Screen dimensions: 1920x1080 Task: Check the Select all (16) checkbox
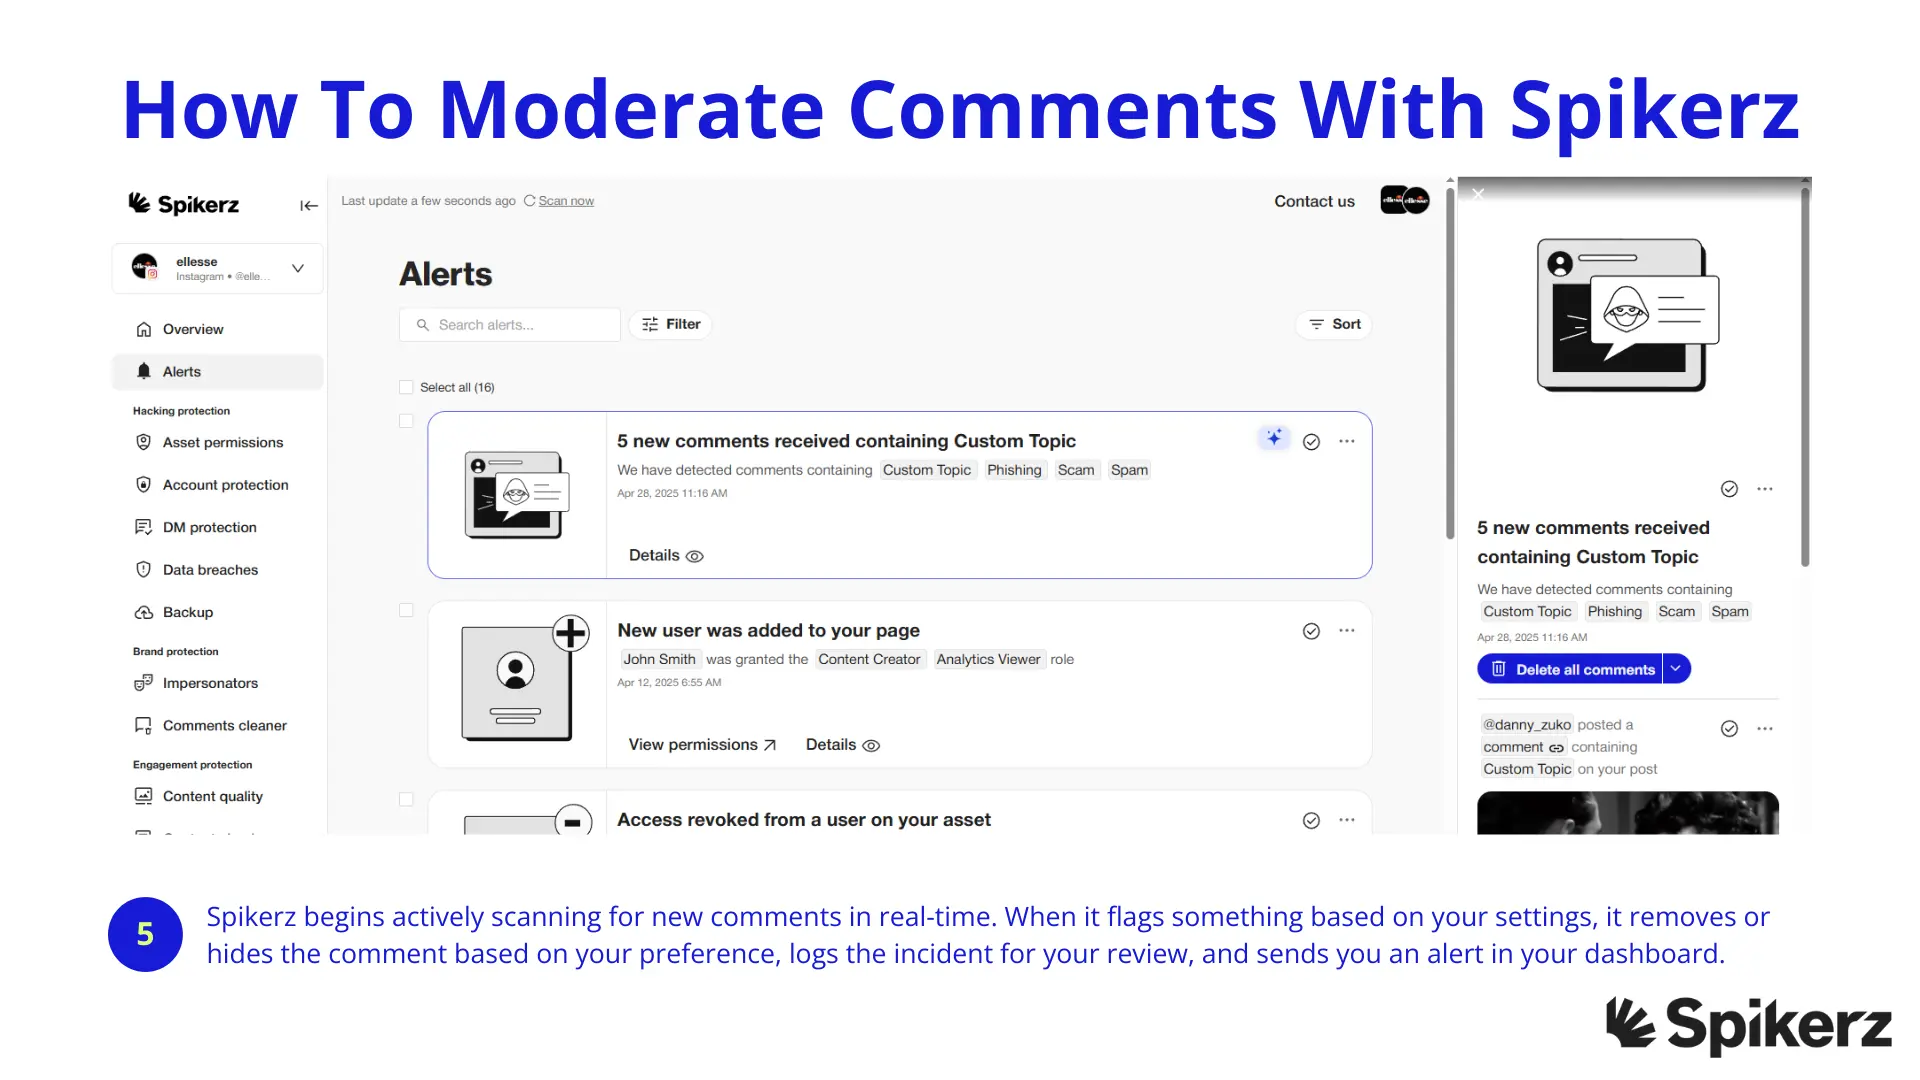point(406,387)
